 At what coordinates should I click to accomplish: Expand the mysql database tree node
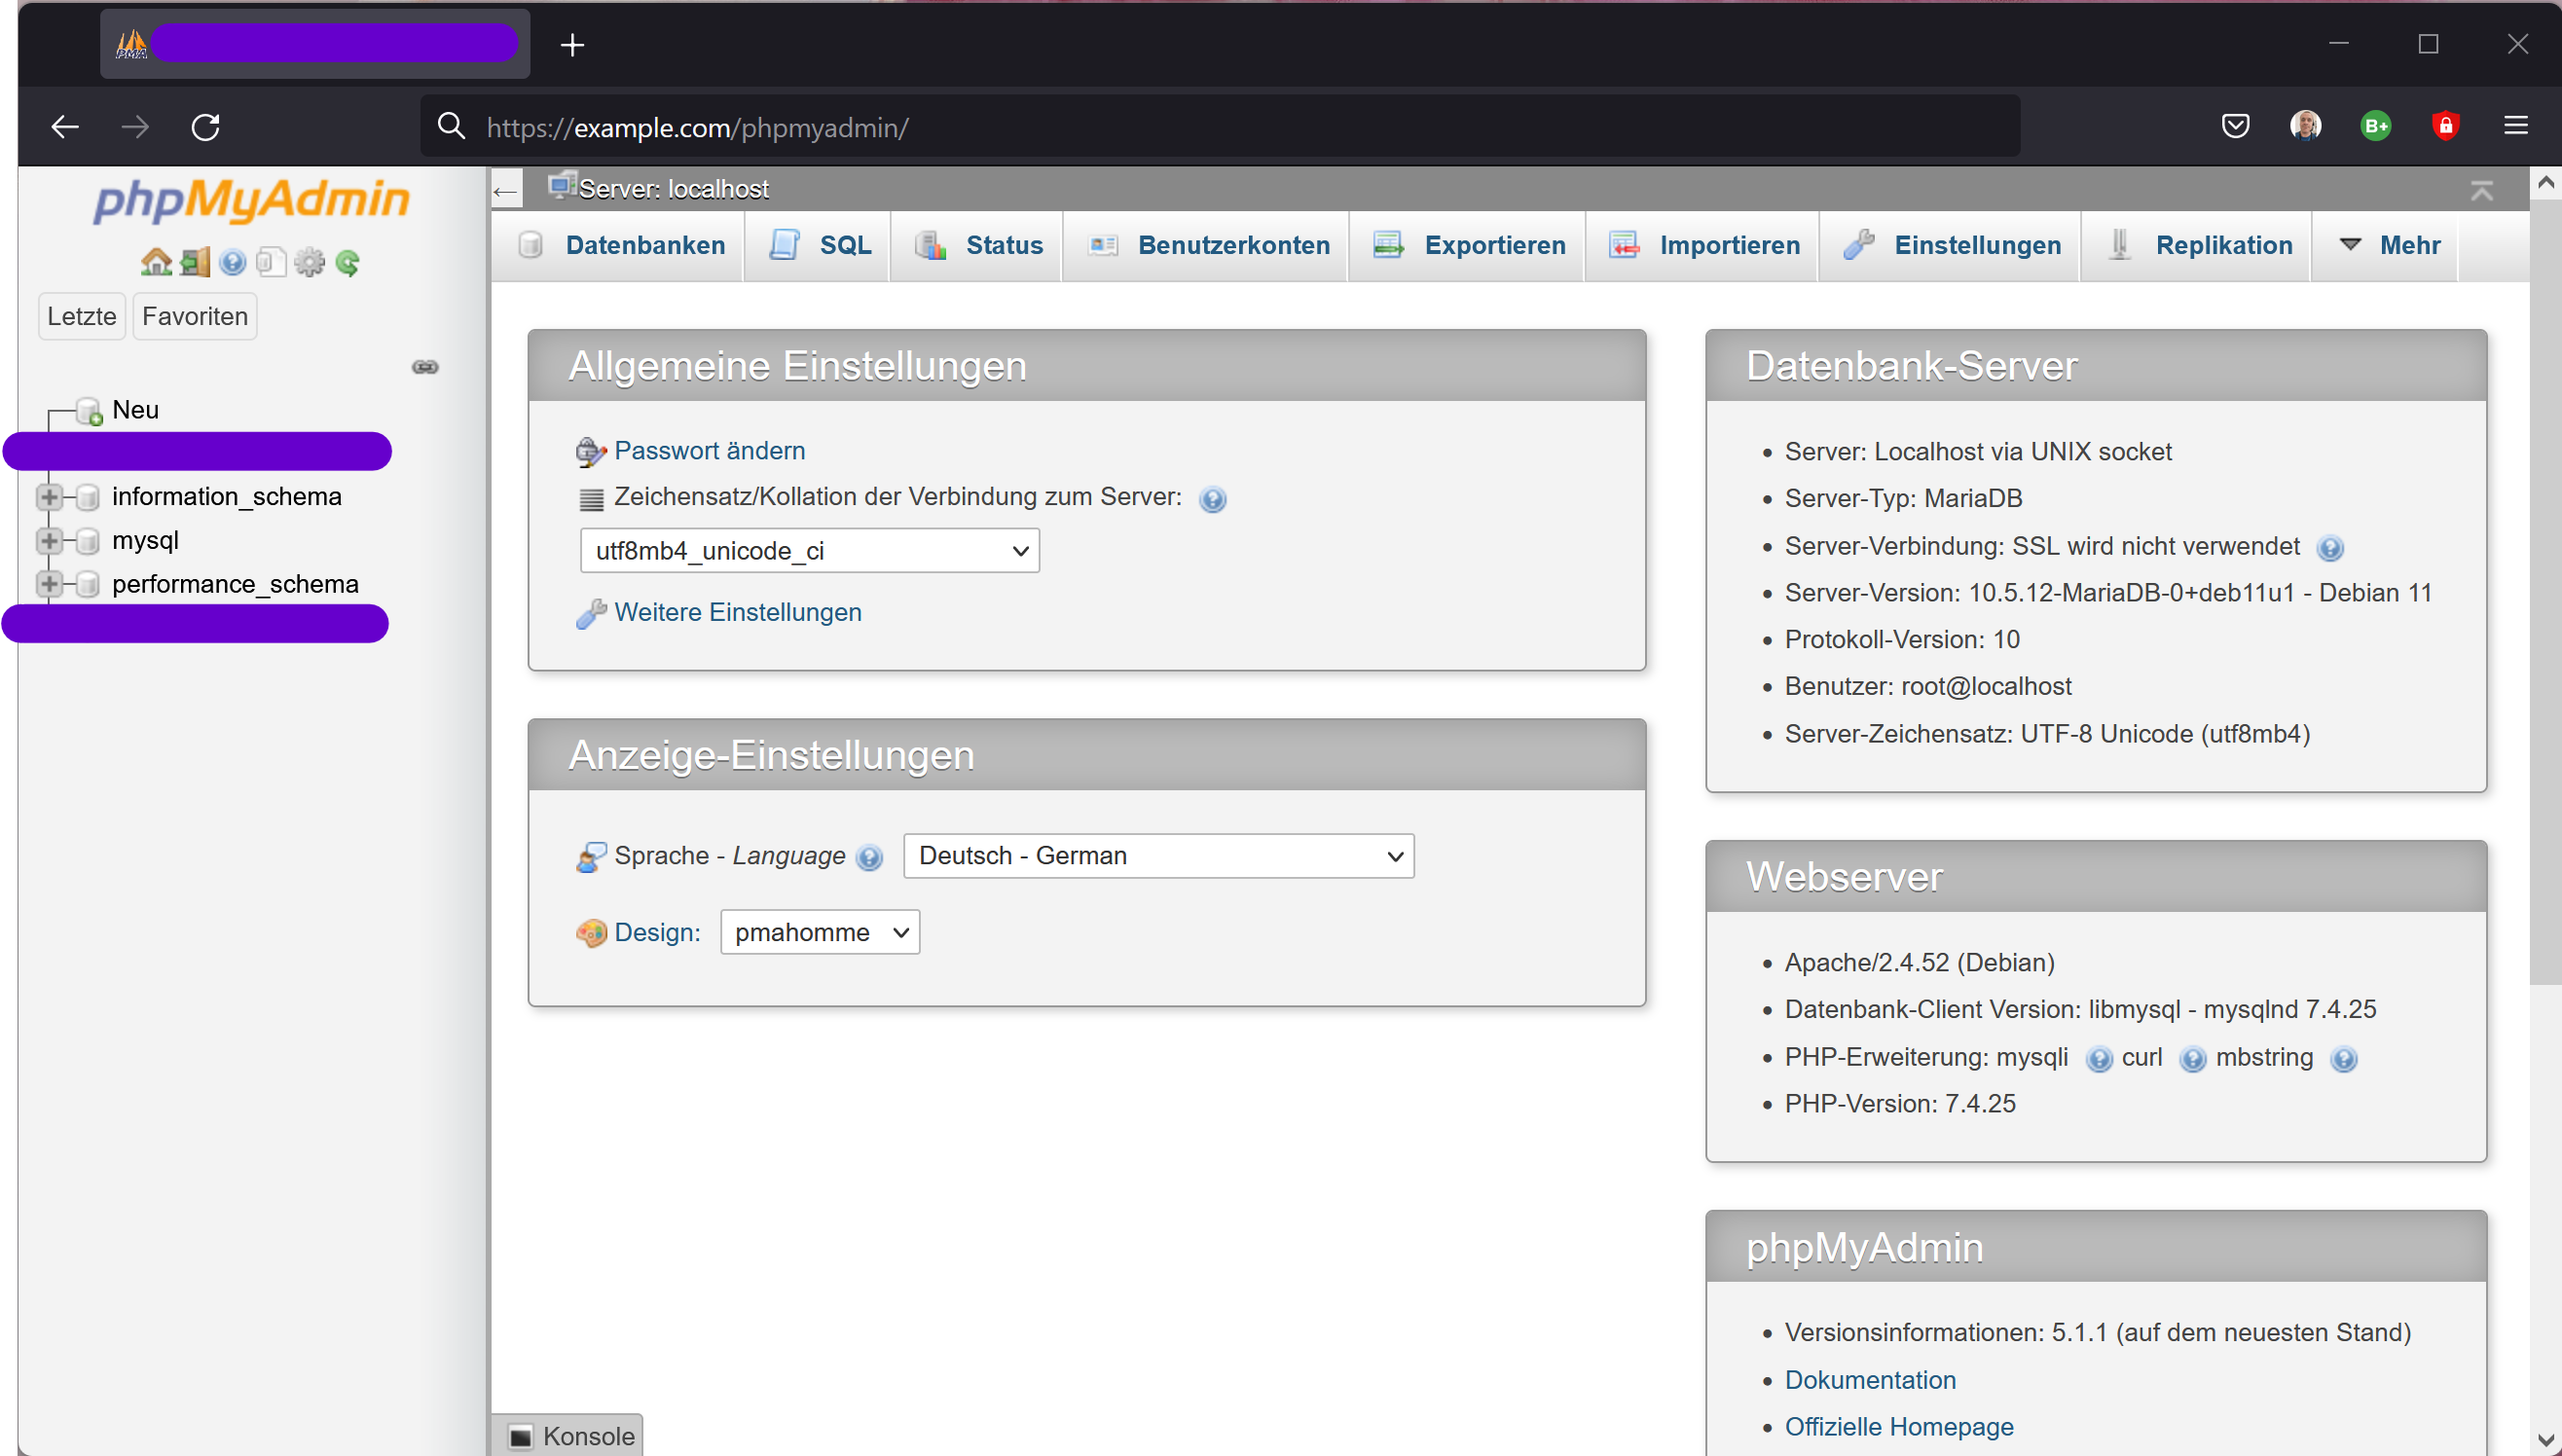[x=48, y=541]
